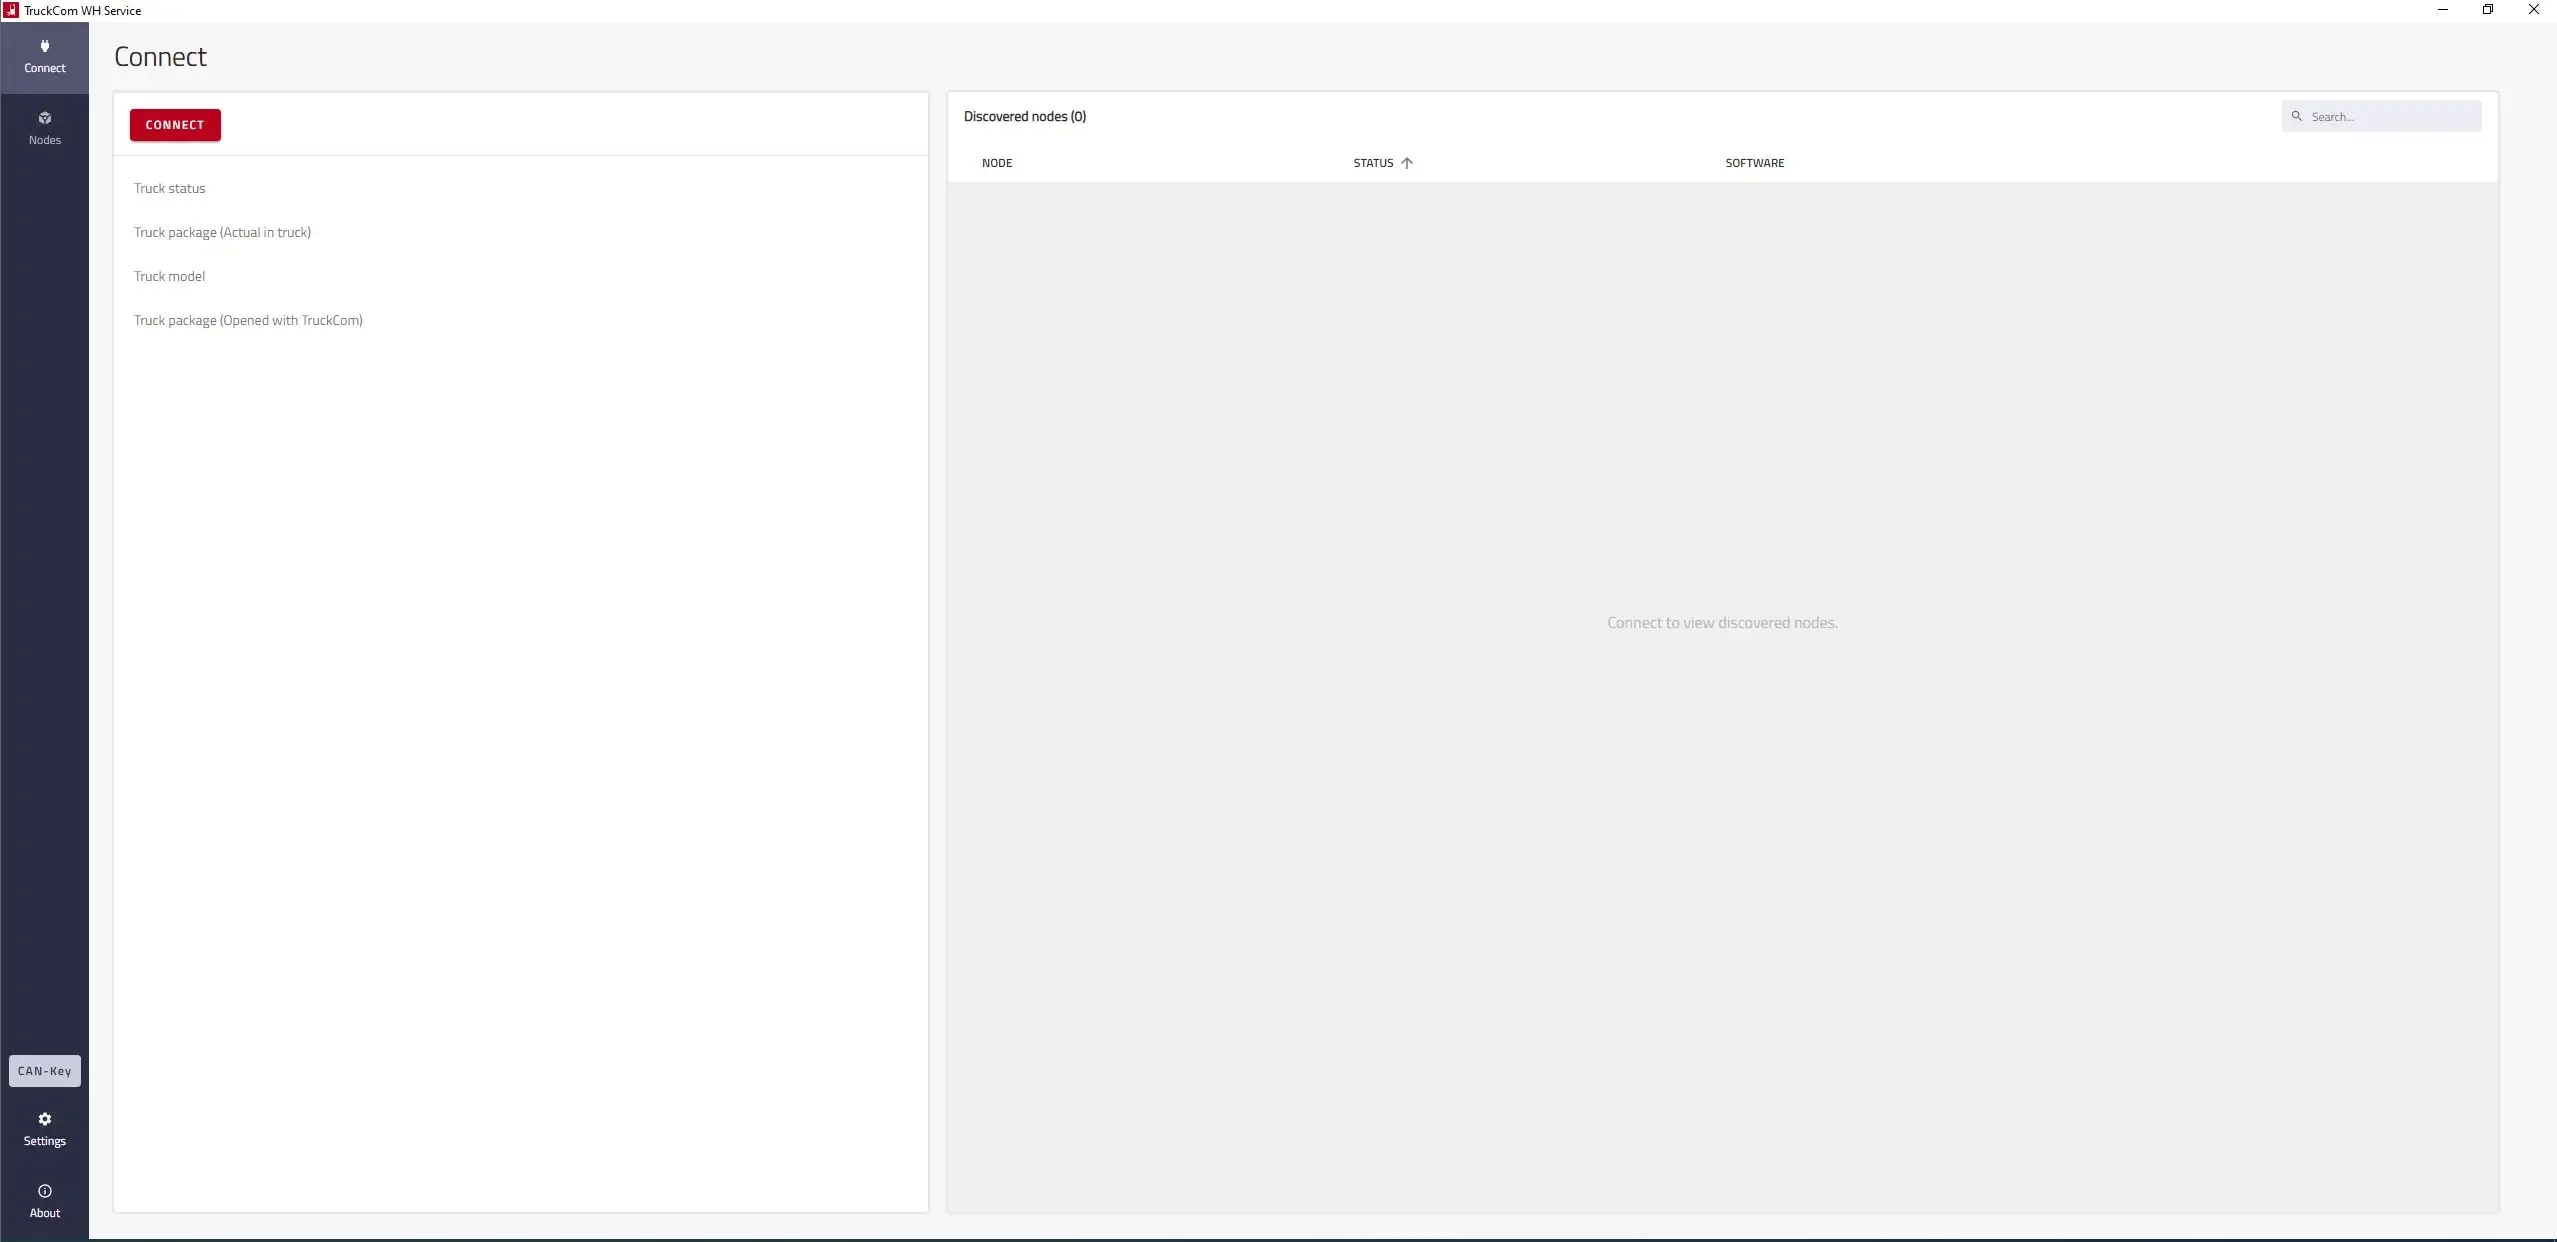Click the TruckCom WH Service app icon
This screenshot has height=1242, width=2557.
(11, 10)
